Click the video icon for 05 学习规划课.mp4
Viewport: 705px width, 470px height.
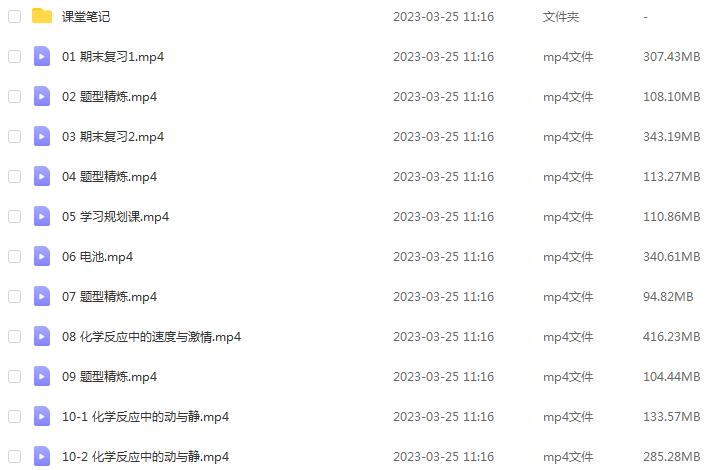pyautogui.click(x=42, y=216)
